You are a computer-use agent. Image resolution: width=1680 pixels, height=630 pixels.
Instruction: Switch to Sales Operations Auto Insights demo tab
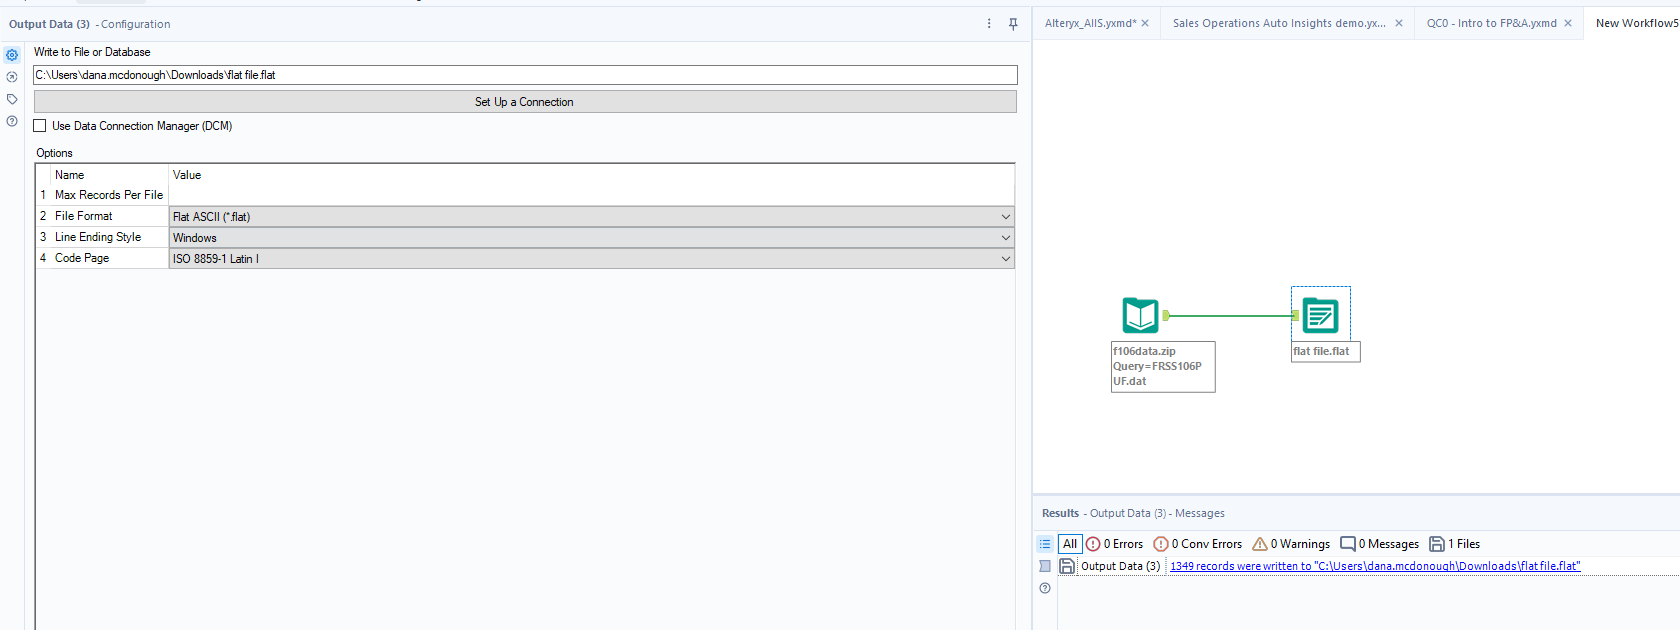[x=1279, y=23]
